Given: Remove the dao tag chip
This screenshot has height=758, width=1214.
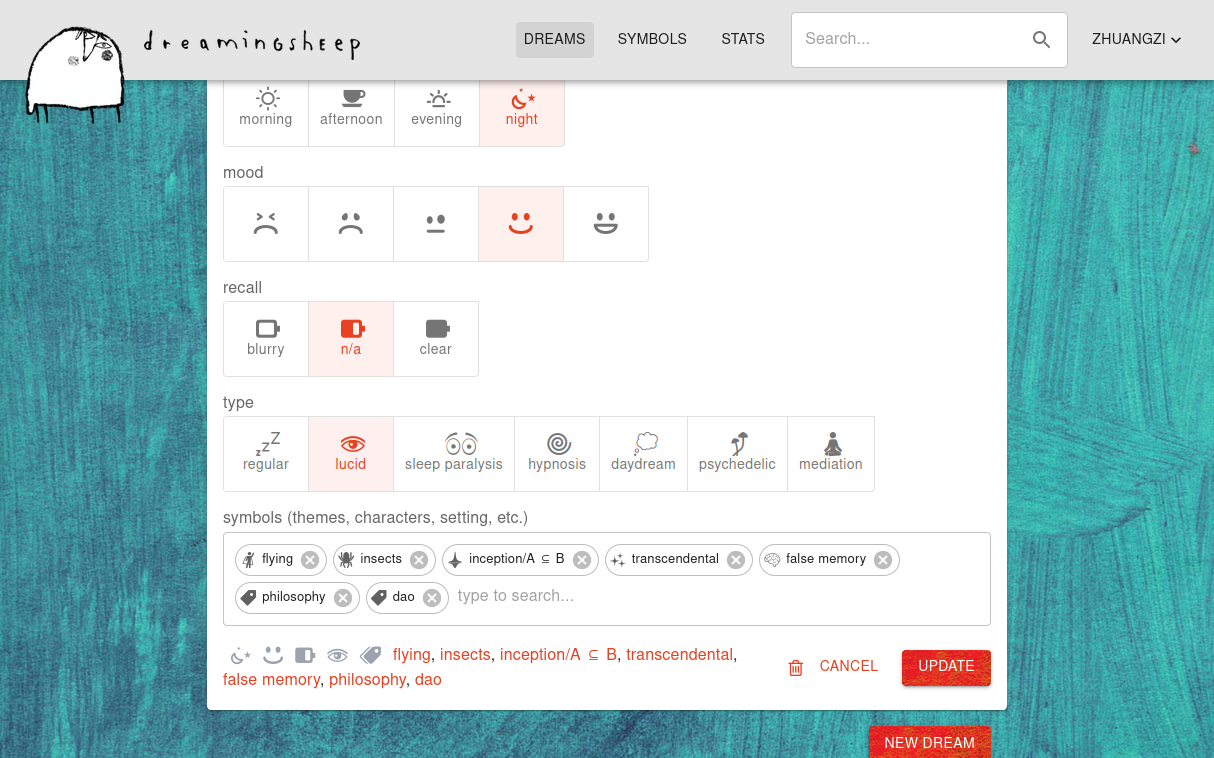Looking at the screenshot, I should click(x=432, y=598).
